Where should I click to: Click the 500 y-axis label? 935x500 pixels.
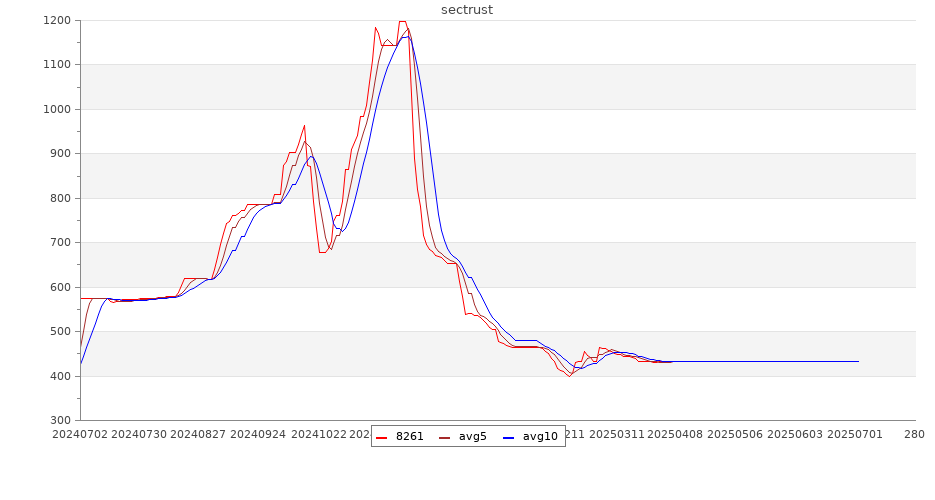(x=59, y=331)
